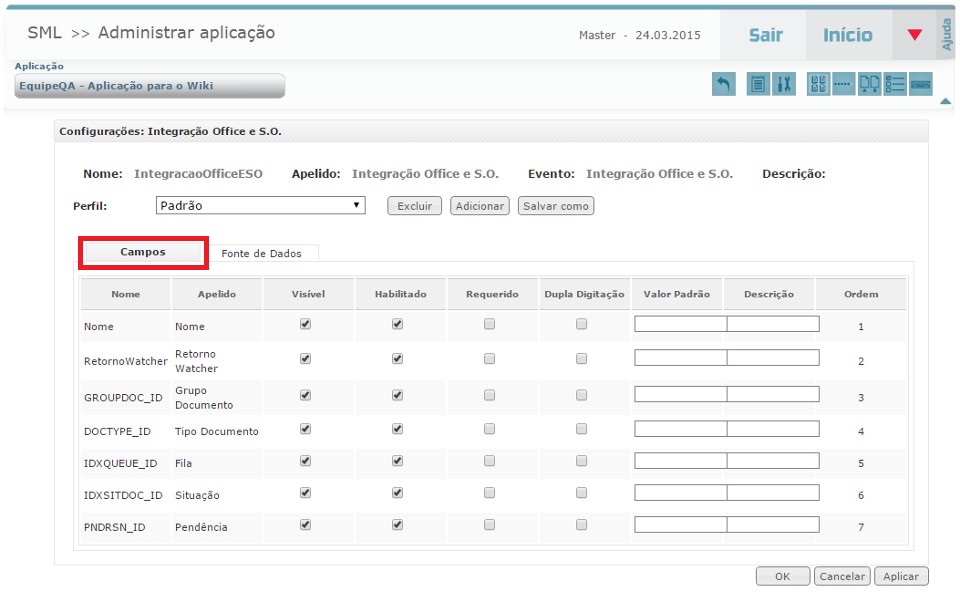Click the undo back-arrow toolbar icon
The width and height of the screenshot is (960, 602).
[724, 83]
